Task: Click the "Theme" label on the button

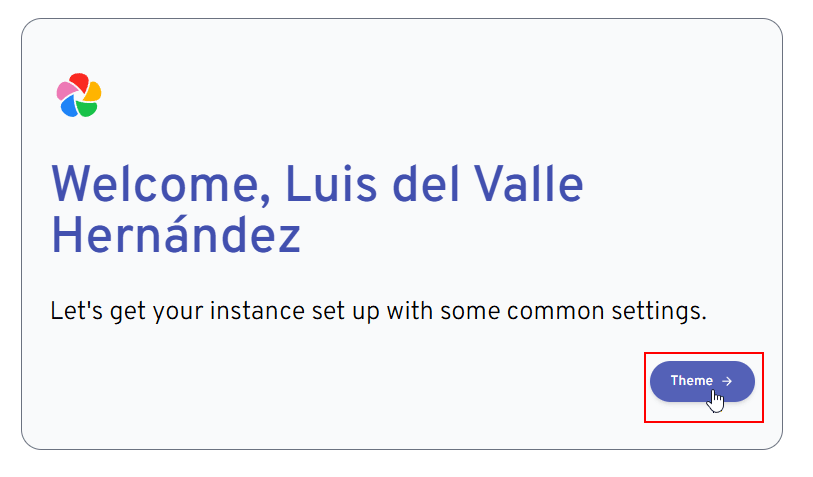Action: (x=691, y=381)
